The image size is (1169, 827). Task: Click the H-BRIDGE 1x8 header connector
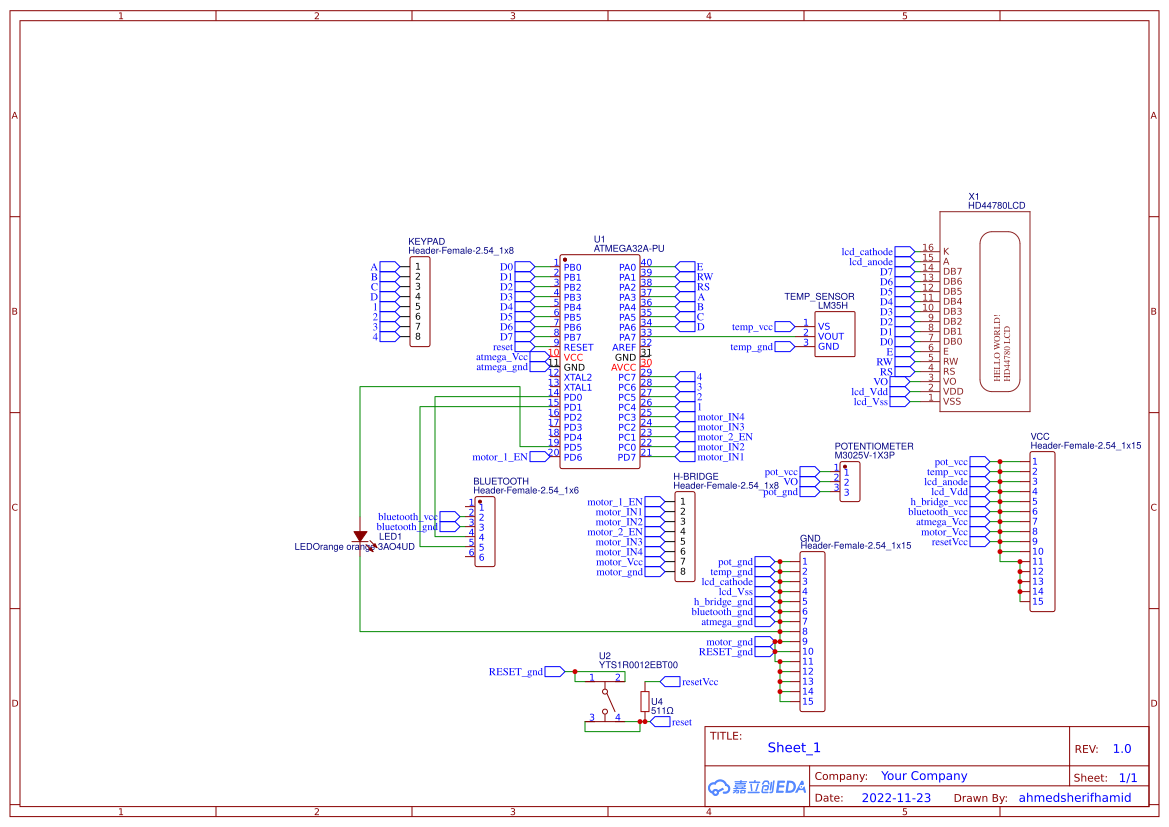[684, 536]
